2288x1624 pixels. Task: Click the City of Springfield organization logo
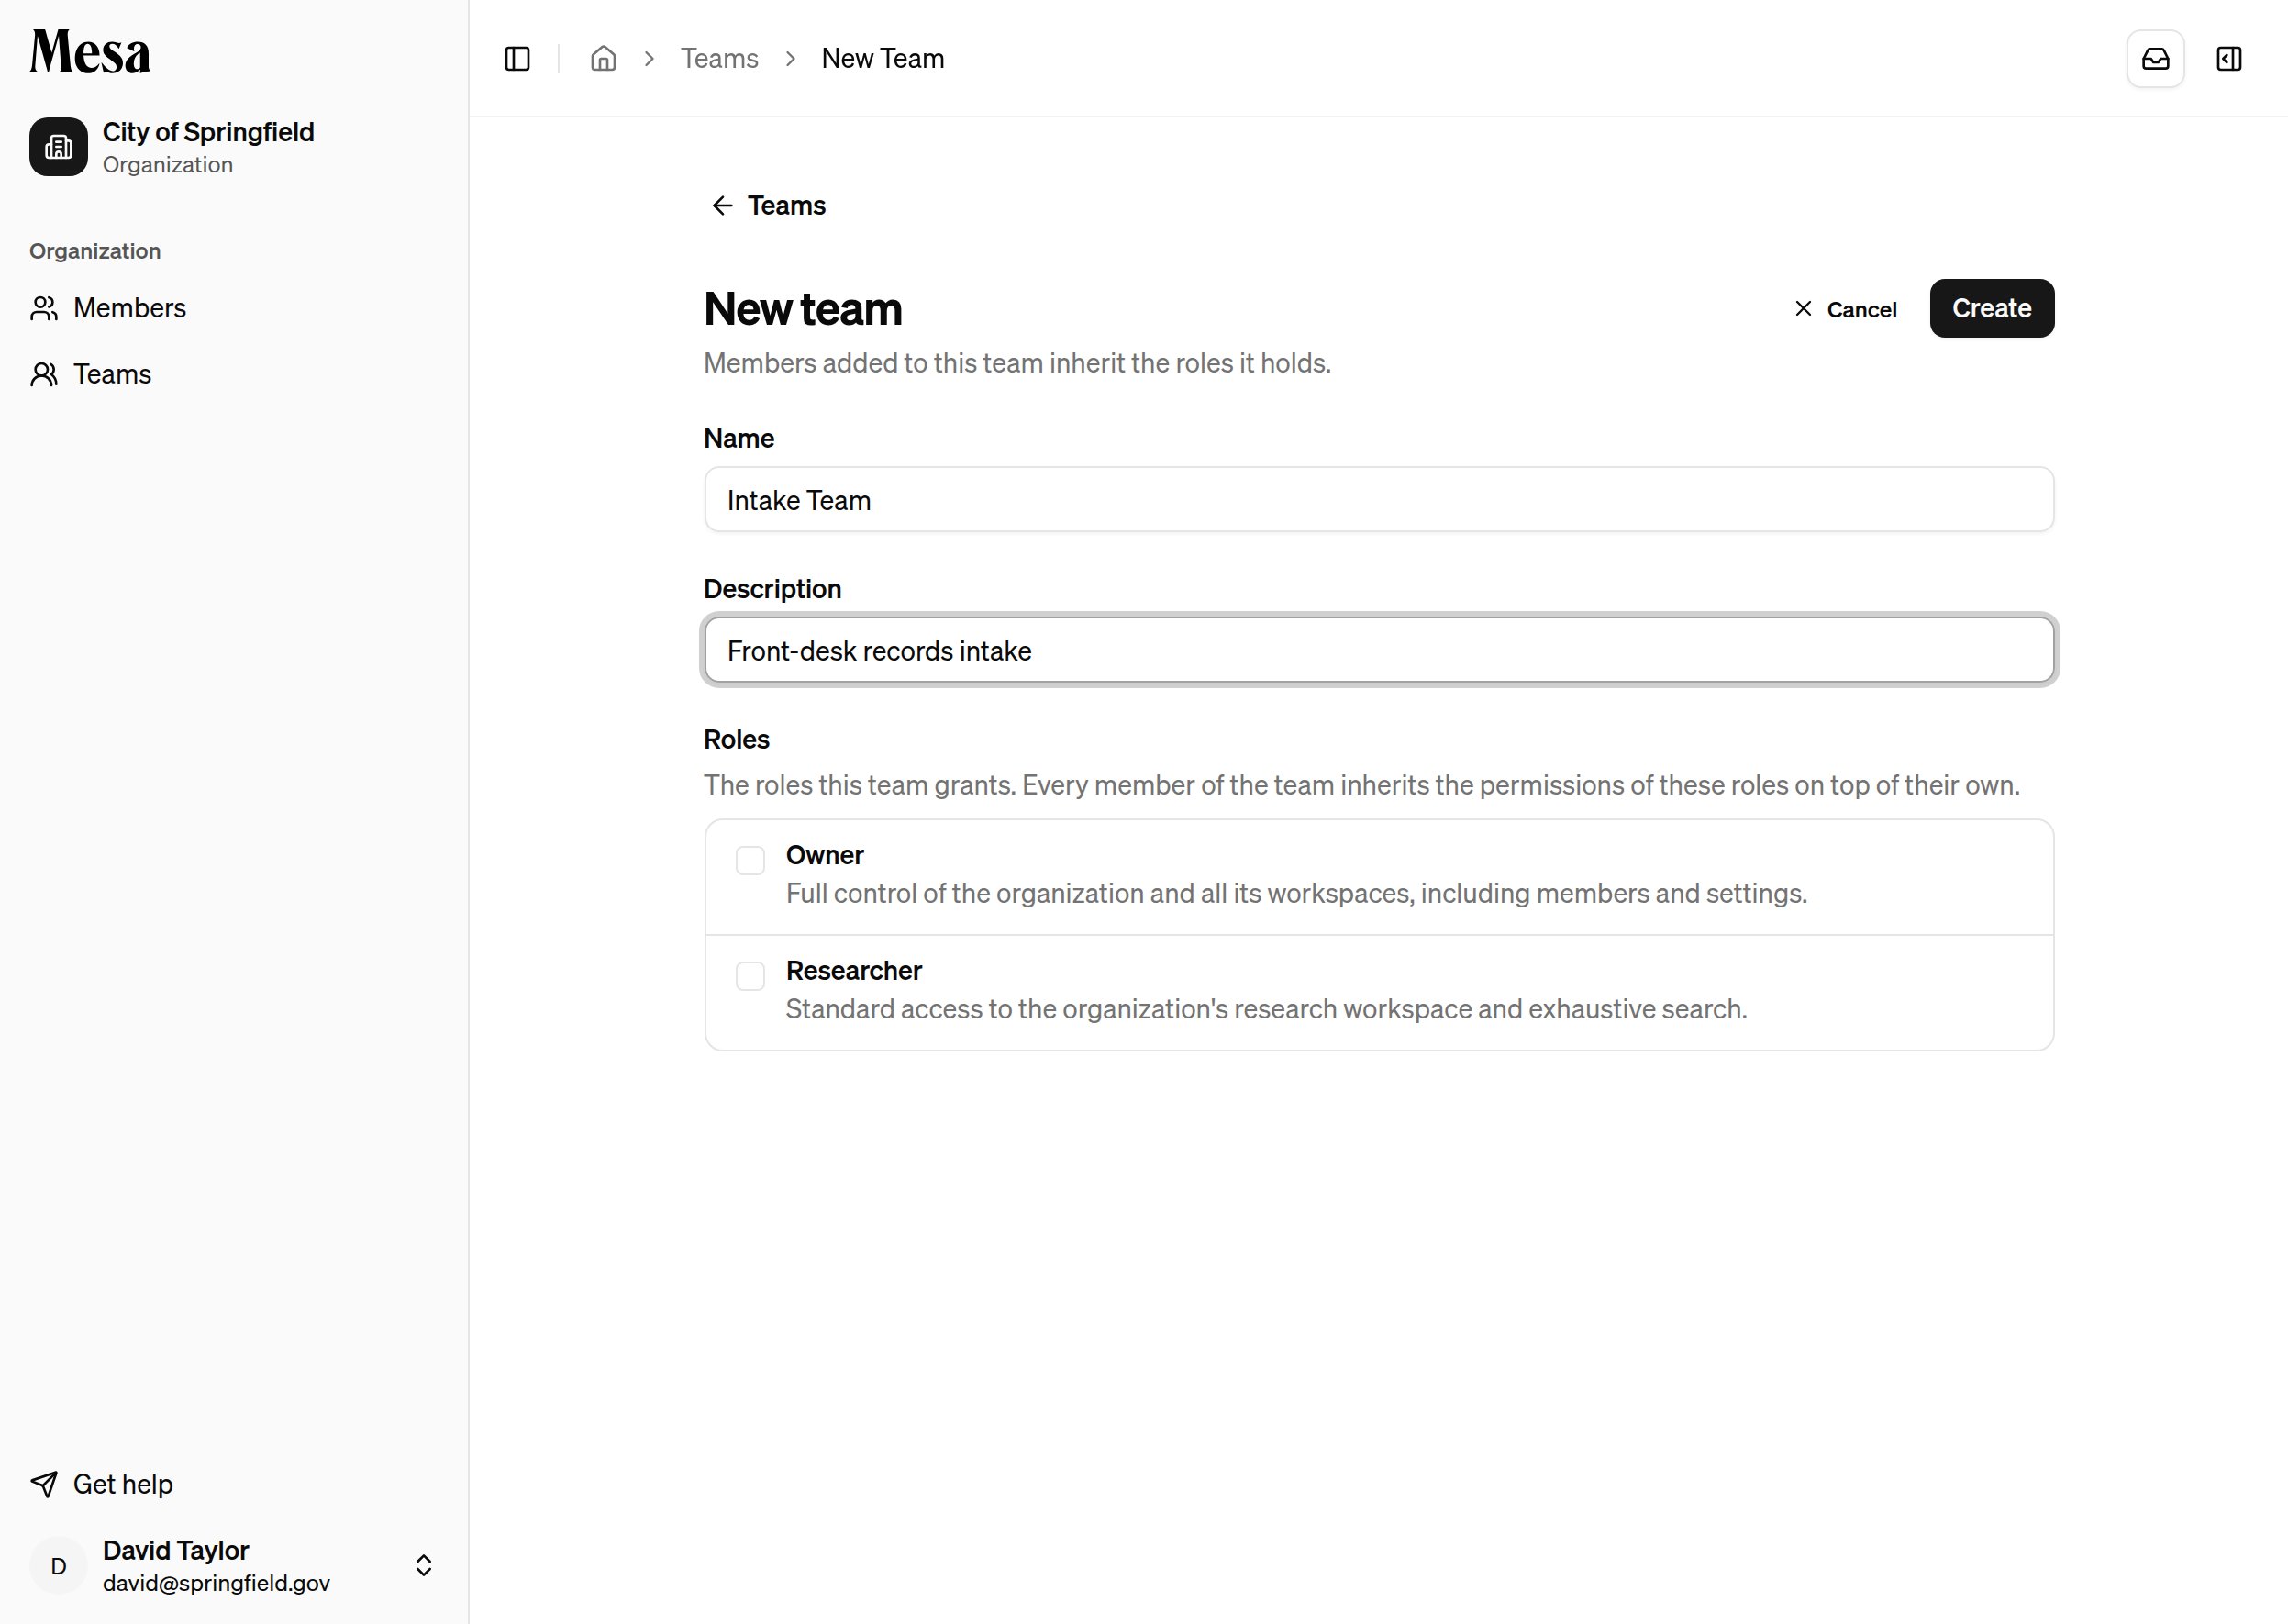click(x=58, y=147)
